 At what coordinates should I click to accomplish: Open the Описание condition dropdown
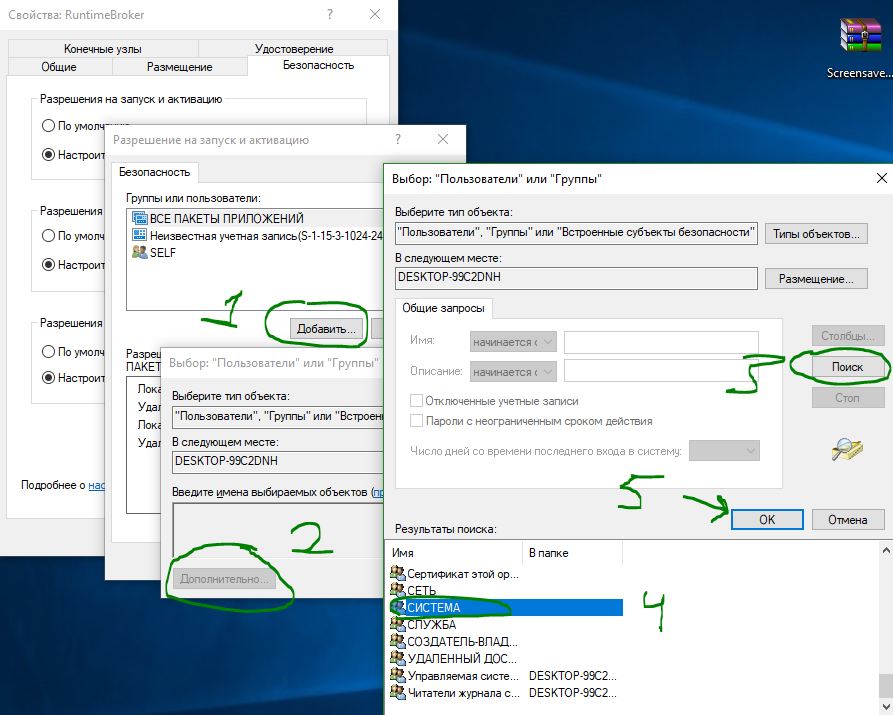pos(513,372)
